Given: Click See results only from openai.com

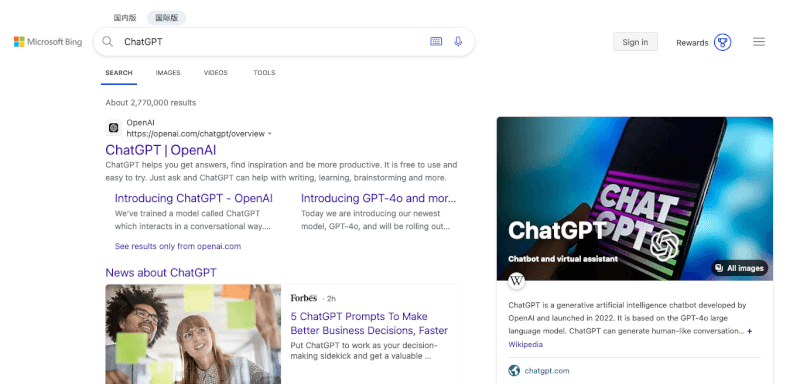Looking at the screenshot, I should [178, 246].
